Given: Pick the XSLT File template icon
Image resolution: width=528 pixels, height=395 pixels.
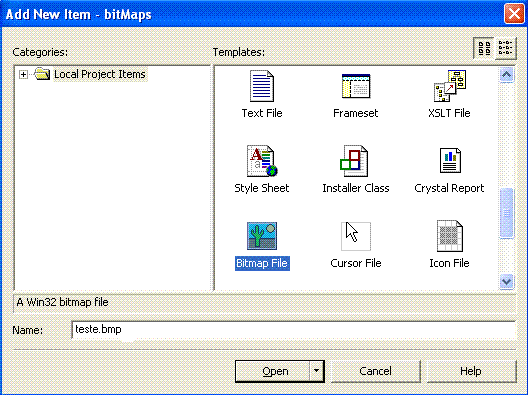Looking at the screenshot, I should [x=450, y=86].
